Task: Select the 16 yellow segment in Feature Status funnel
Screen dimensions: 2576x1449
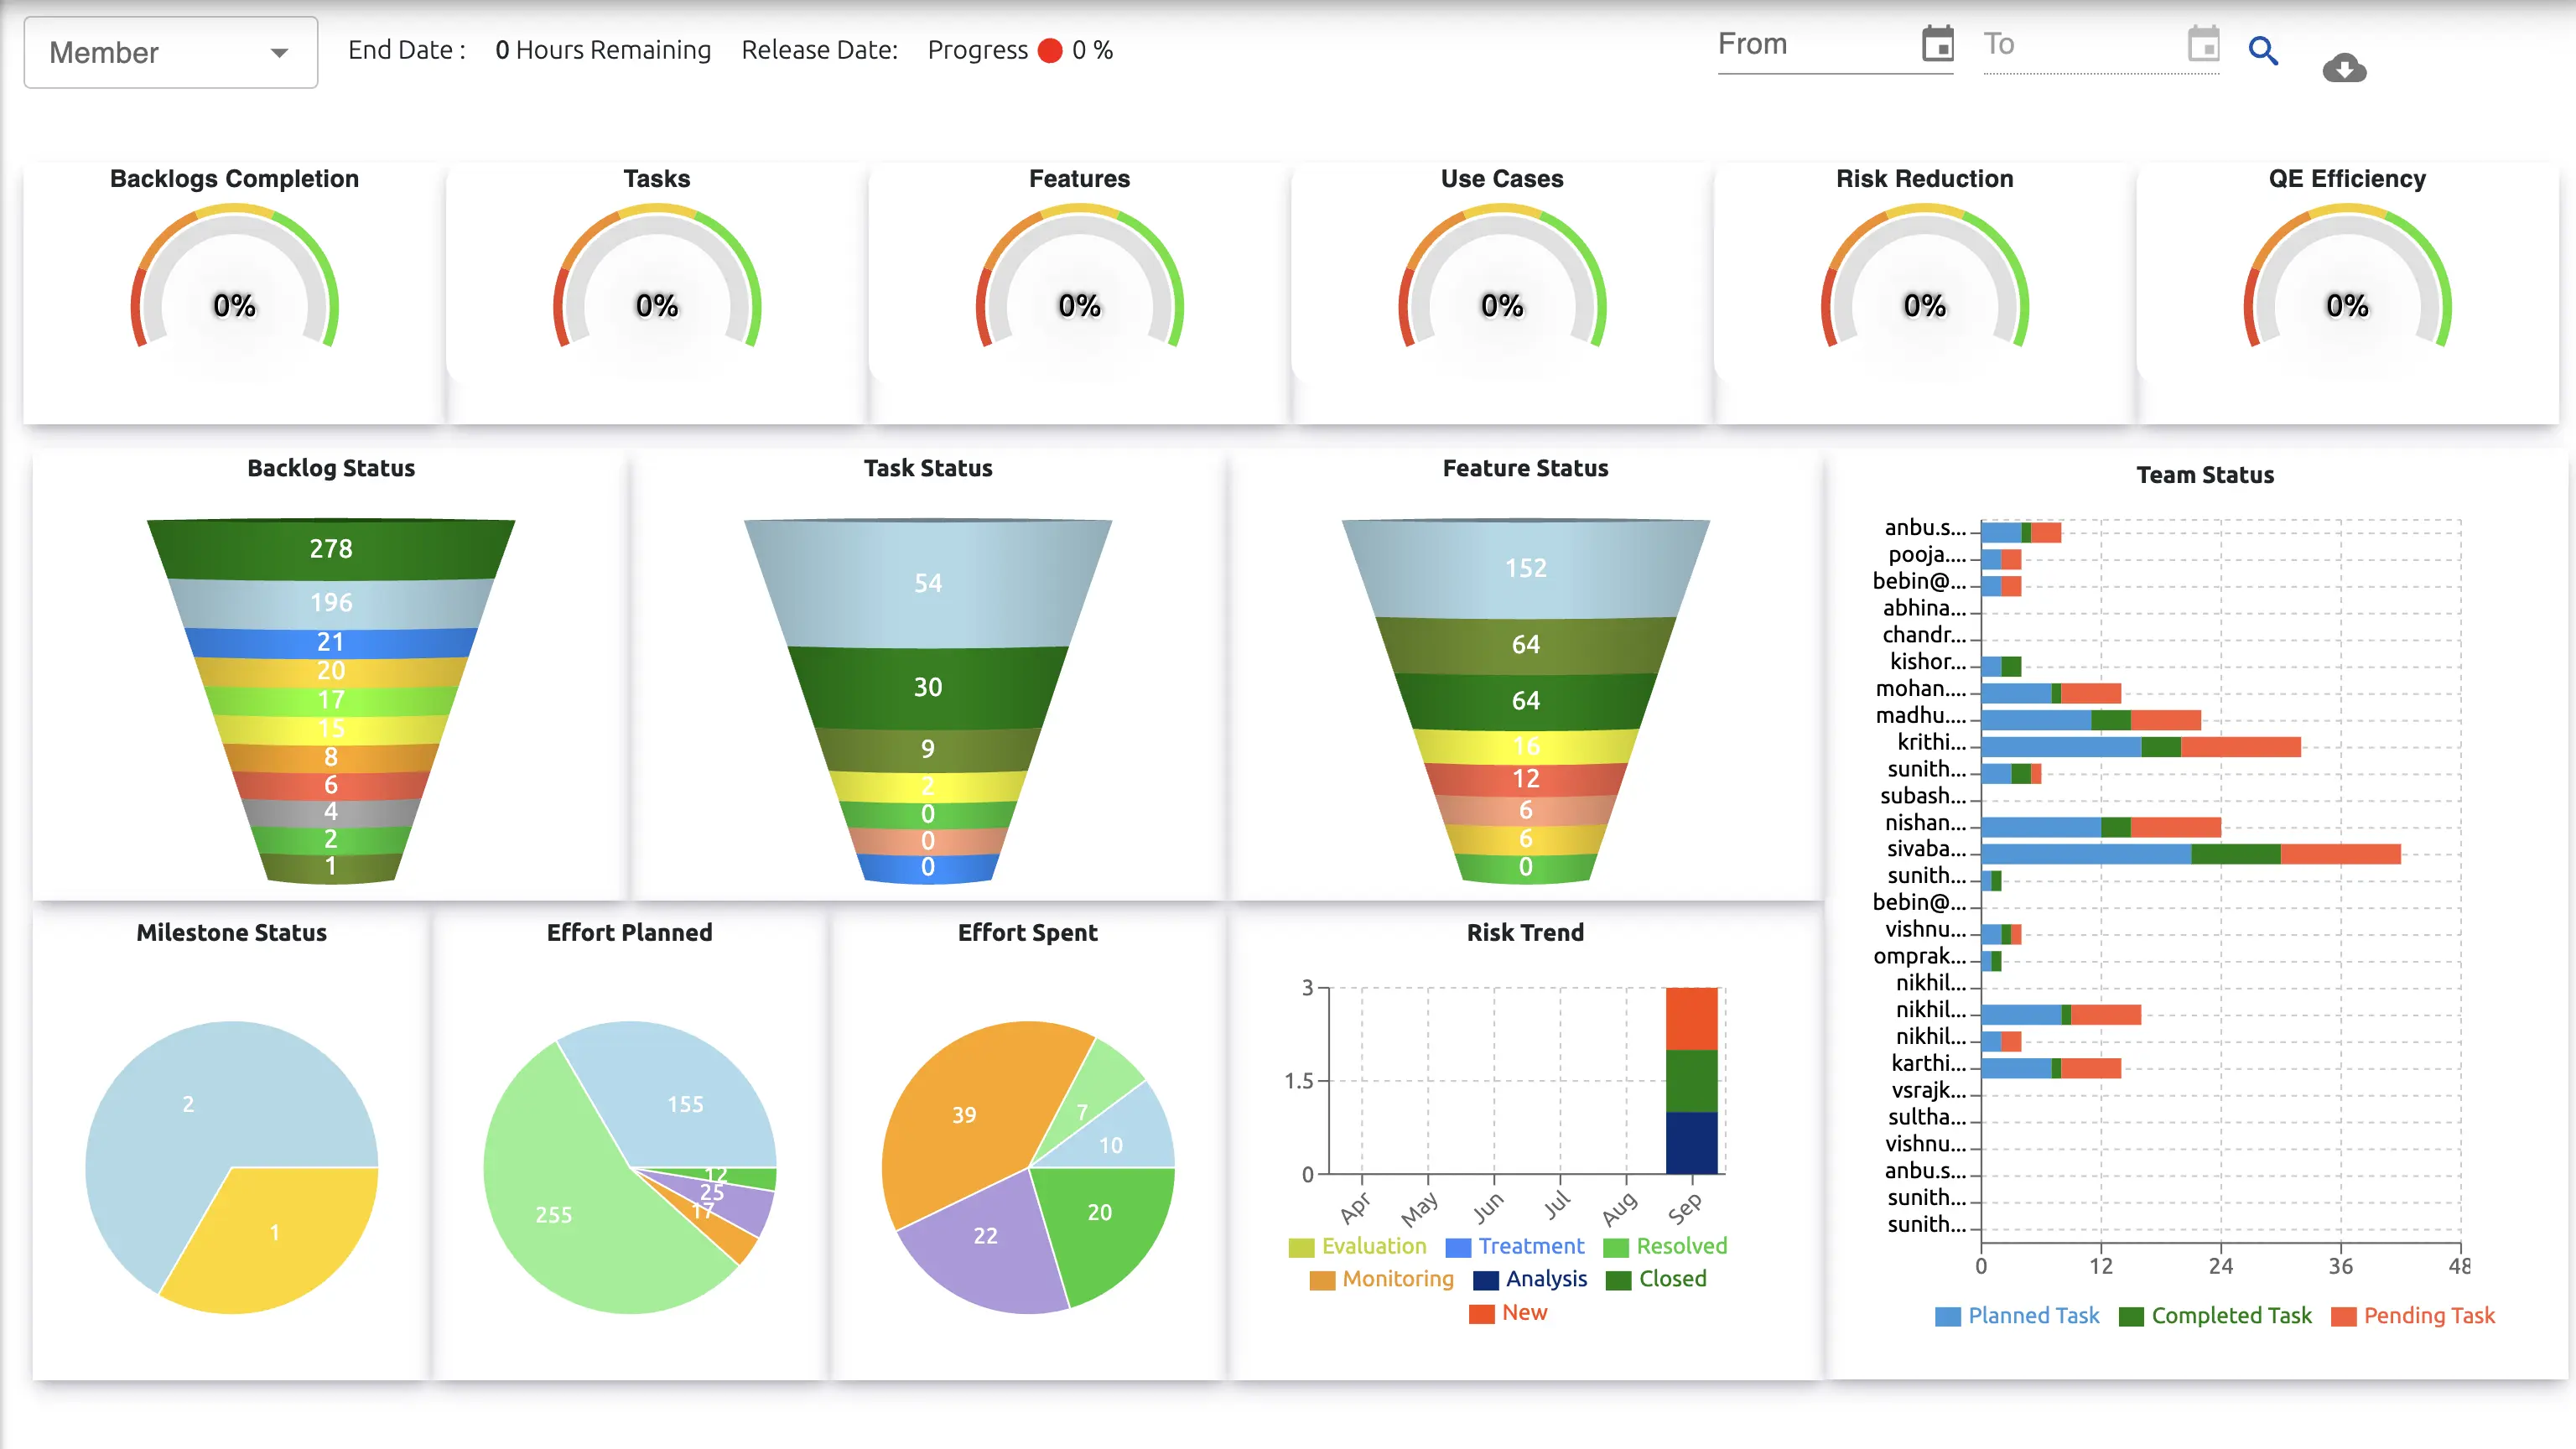Action: pos(1525,746)
